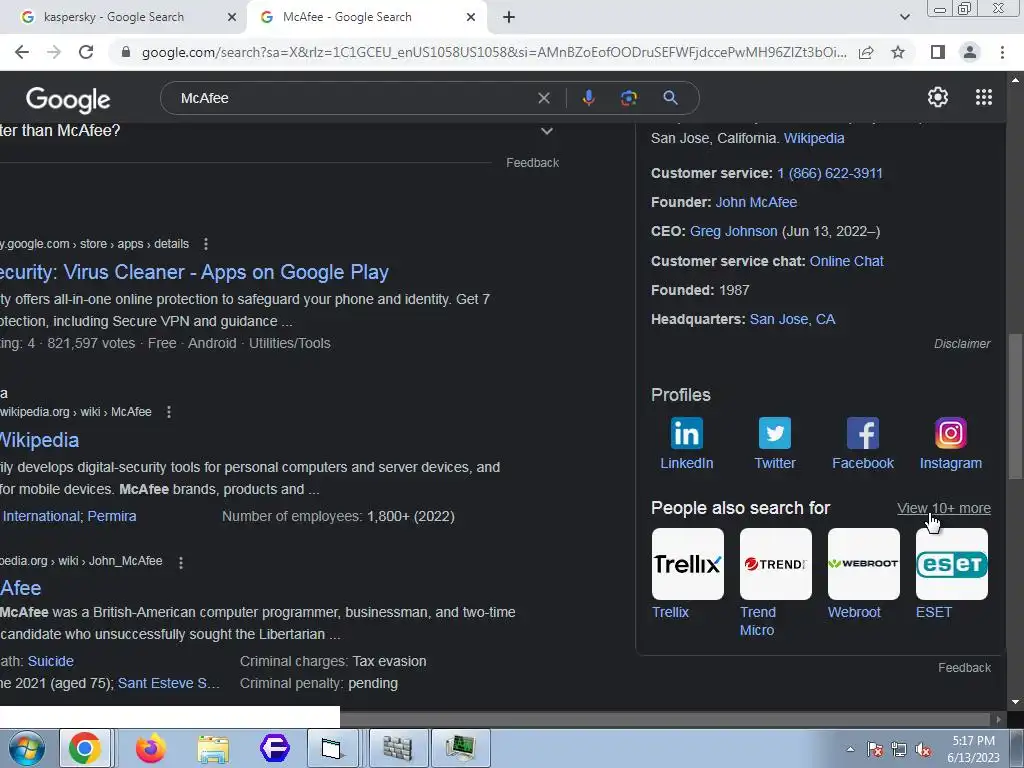Click Feedback under People also ask
This screenshot has width=1024, height=768.
(x=532, y=163)
